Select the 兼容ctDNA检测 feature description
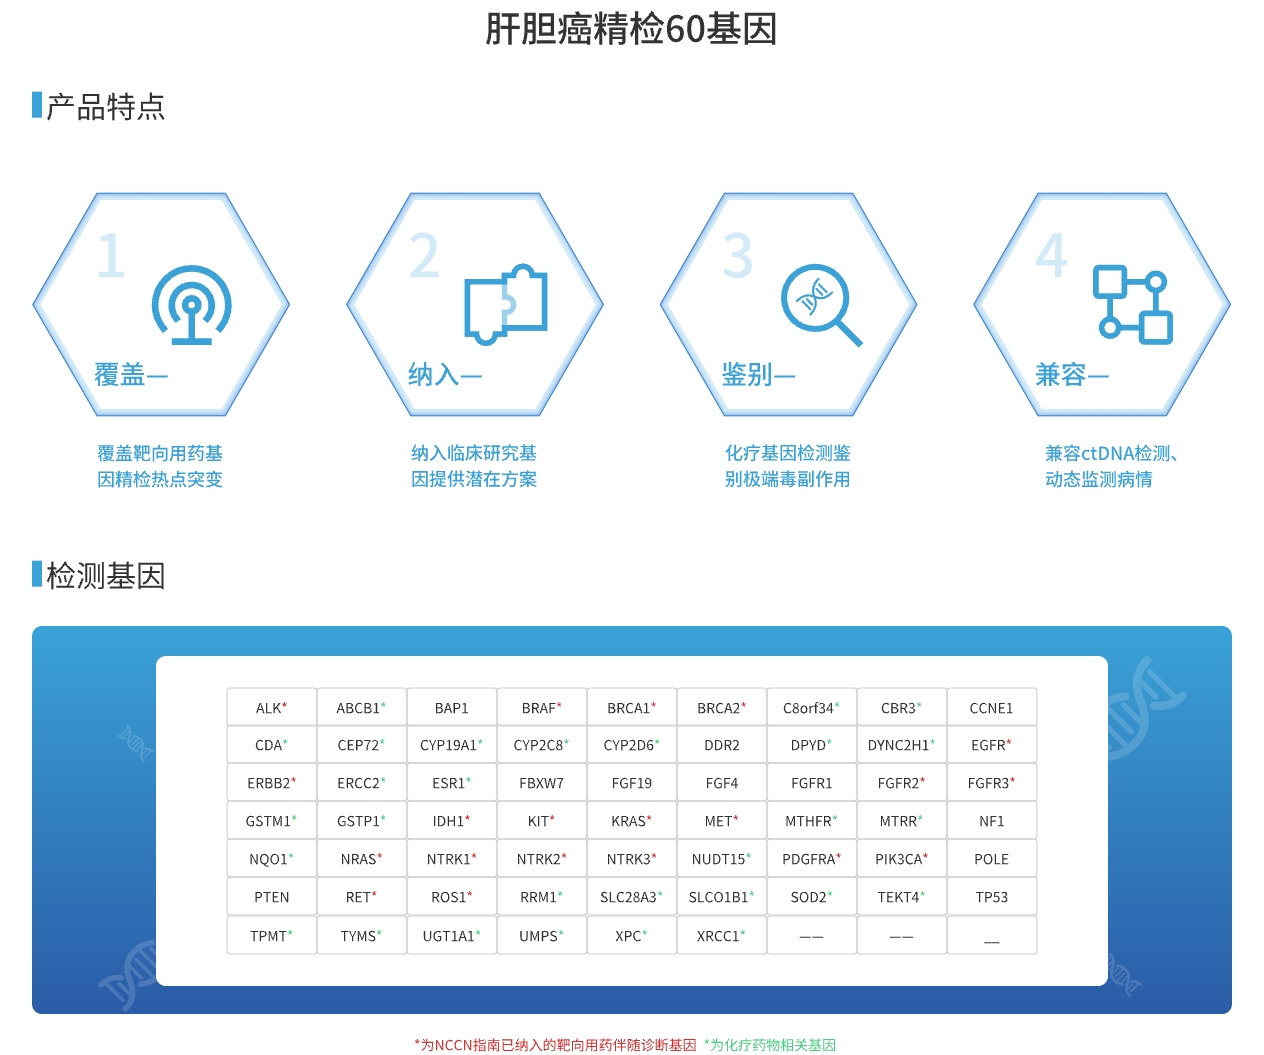 [x=1110, y=466]
